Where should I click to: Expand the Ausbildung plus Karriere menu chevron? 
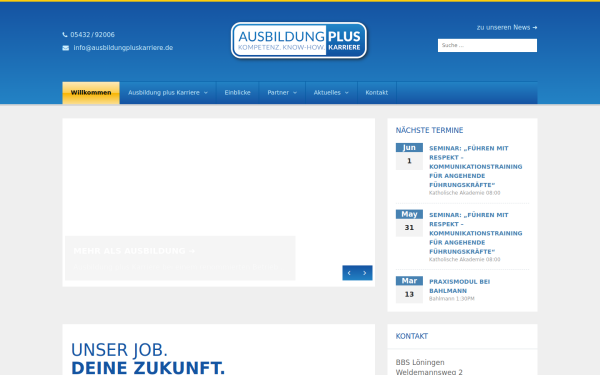(x=206, y=93)
